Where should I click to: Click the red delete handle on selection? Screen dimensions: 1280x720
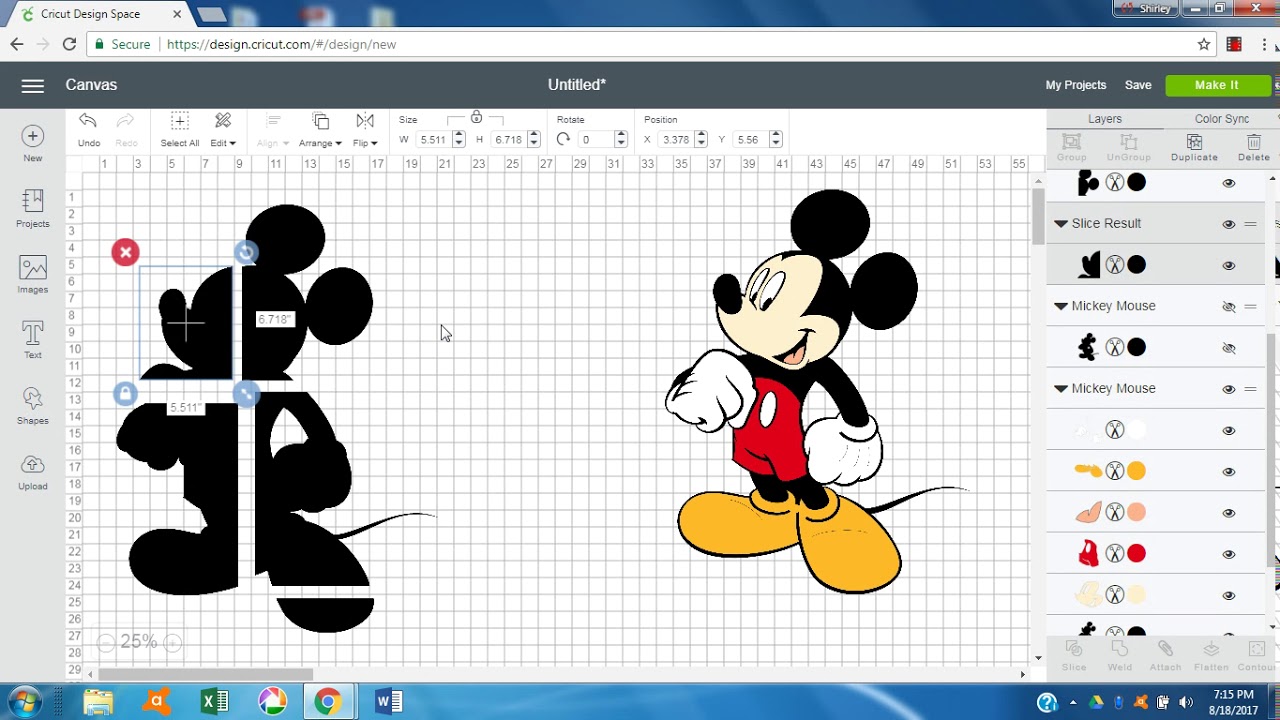click(125, 252)
